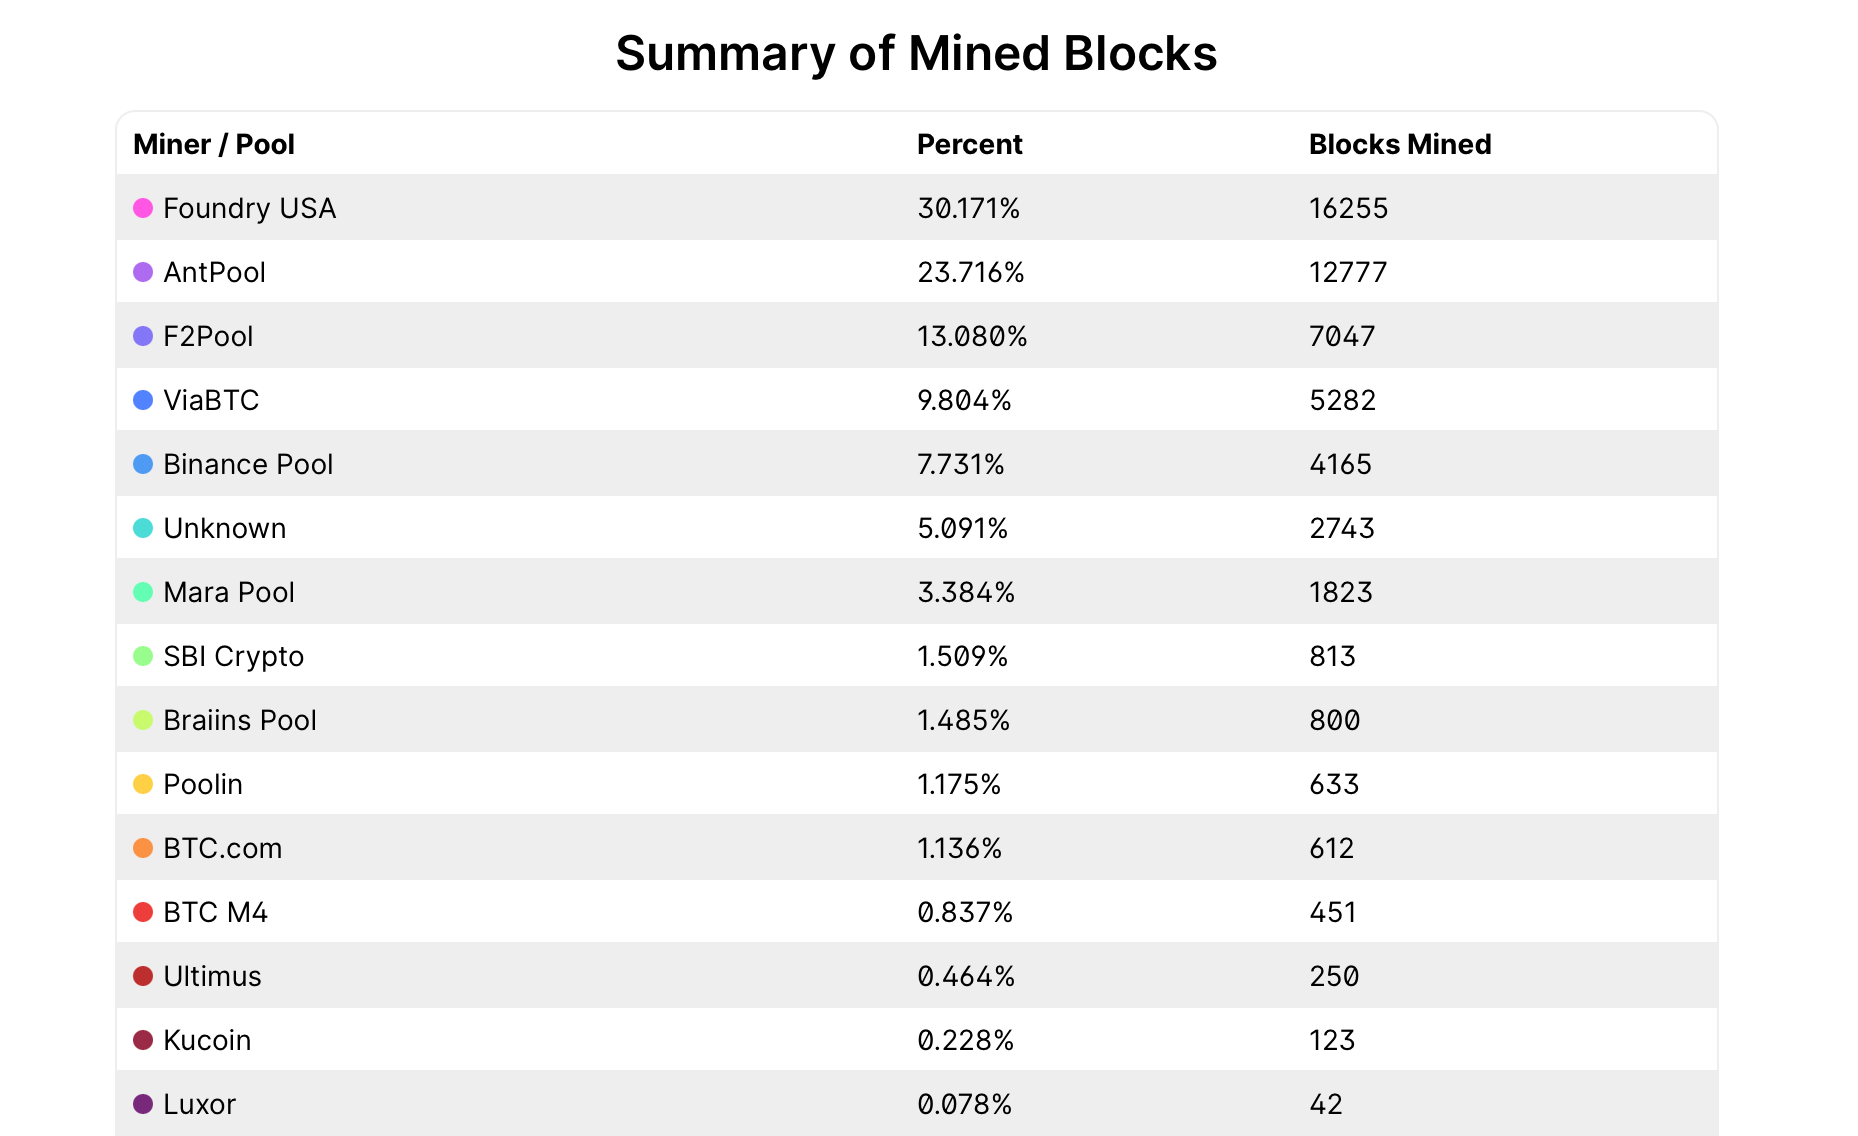The image size is (1858, 1136).
Task: Select the Kucoin pool name
Action: pyautogui.click(x=207, y=1040)
